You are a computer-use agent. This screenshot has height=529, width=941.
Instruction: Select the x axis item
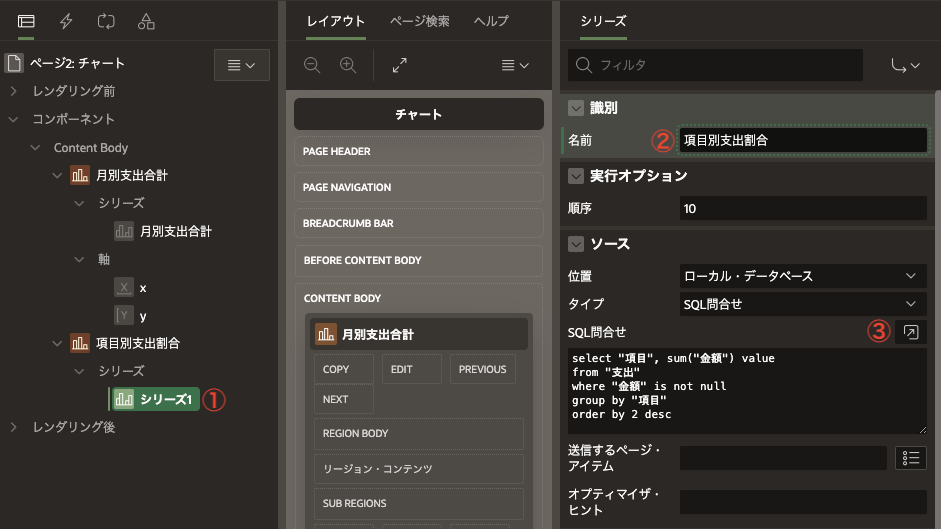pyautogui.click(x=131, y=288)
